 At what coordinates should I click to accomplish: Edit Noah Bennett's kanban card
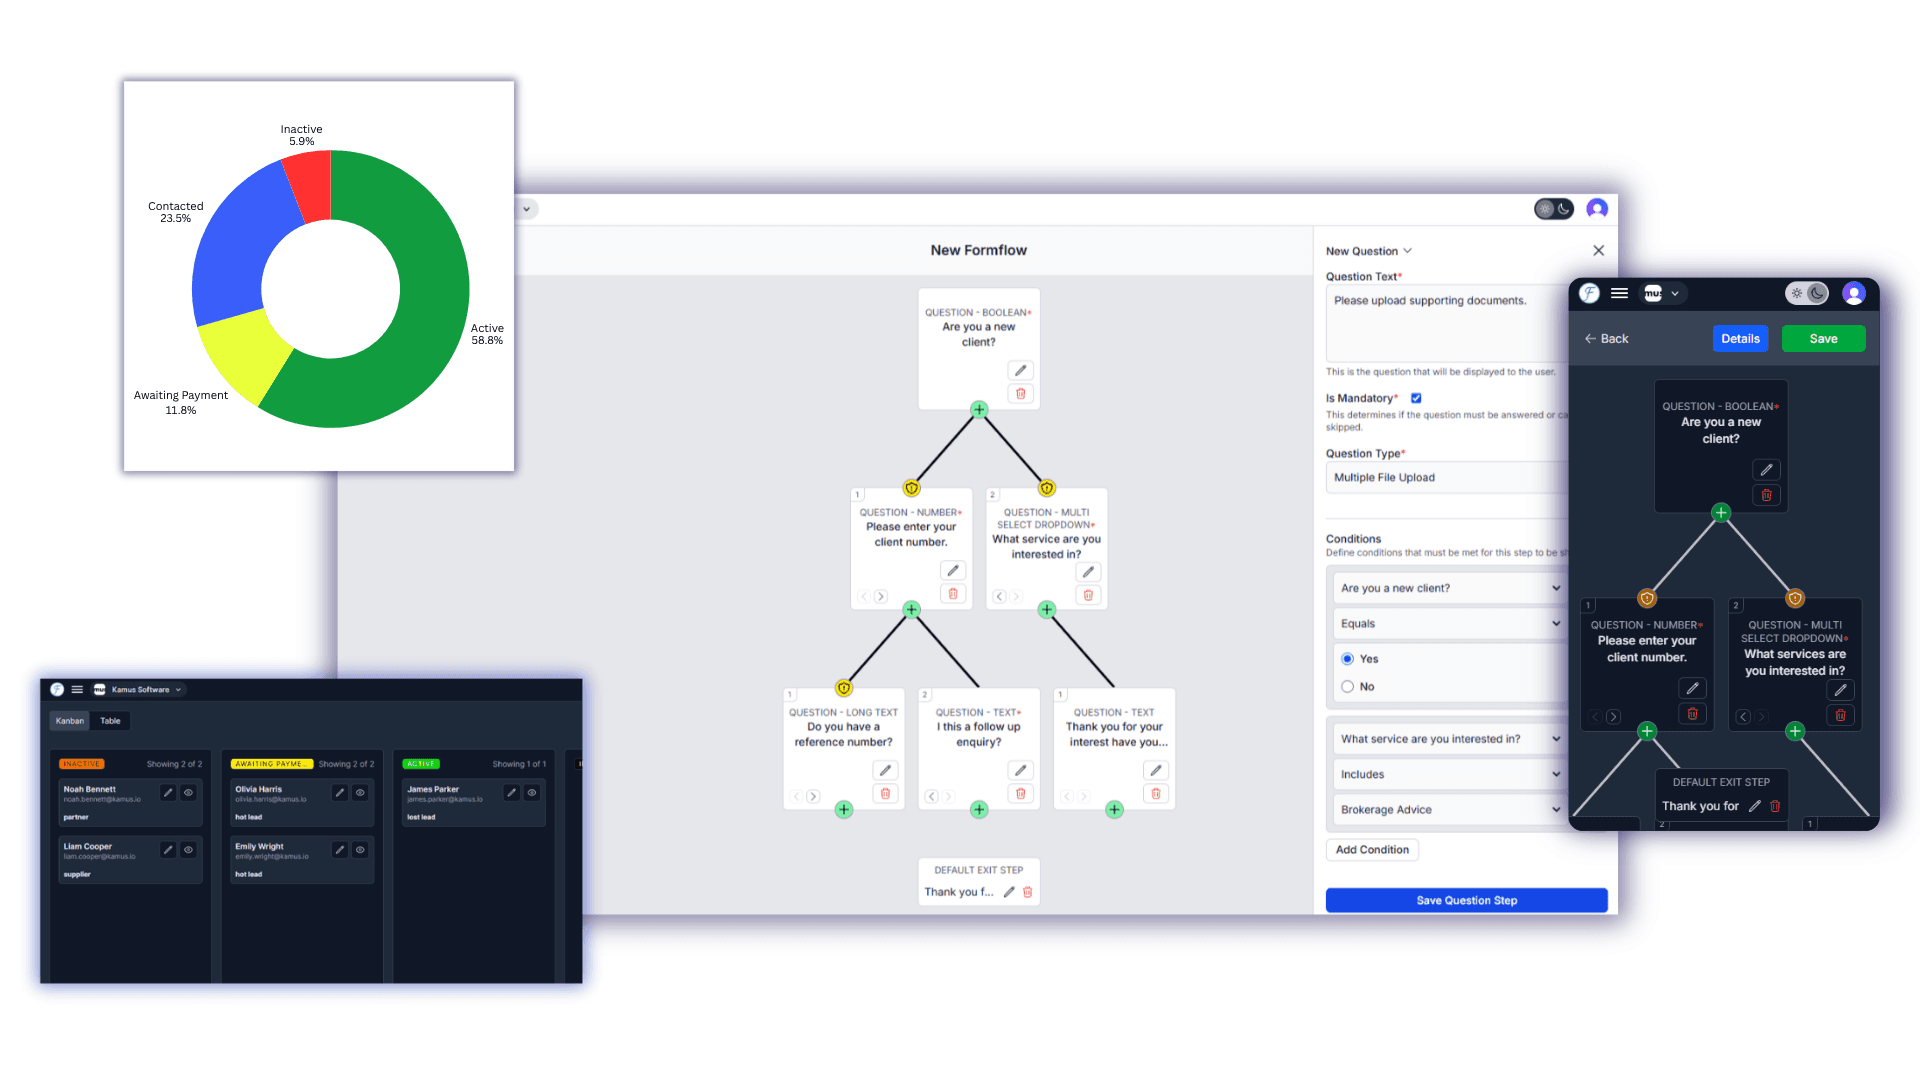168,793
